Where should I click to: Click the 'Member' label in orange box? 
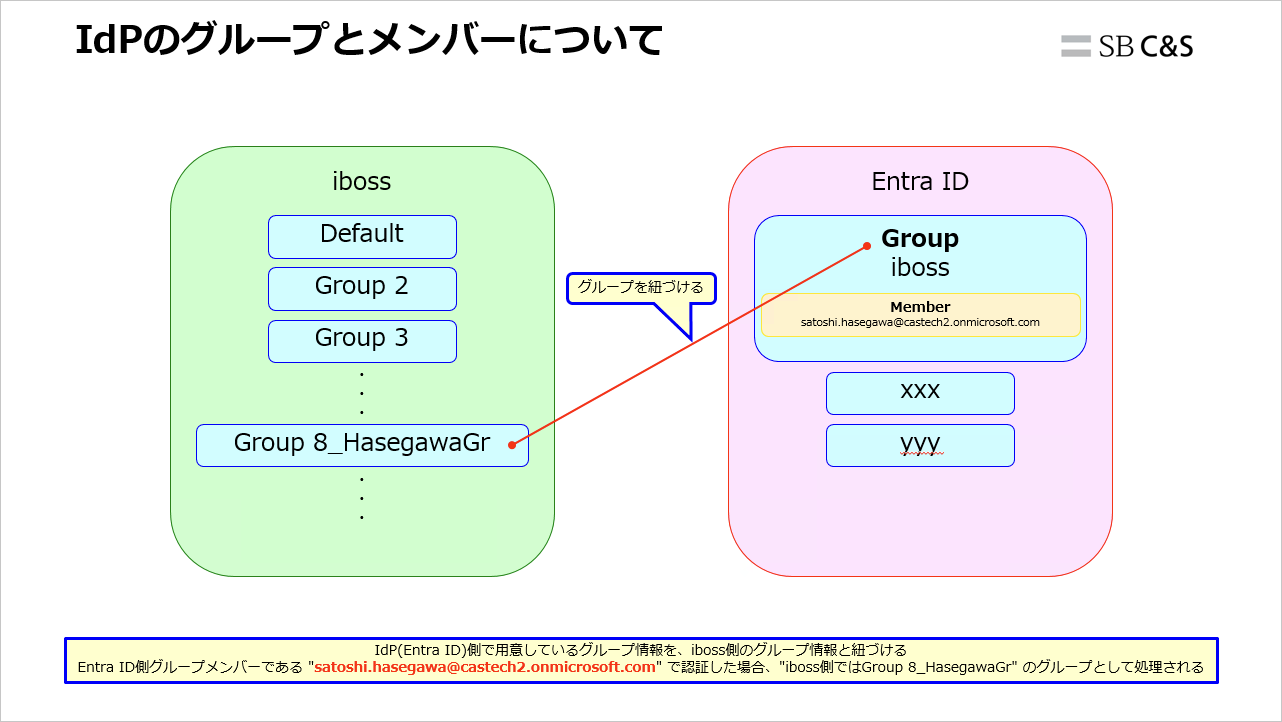click(920, 307)
